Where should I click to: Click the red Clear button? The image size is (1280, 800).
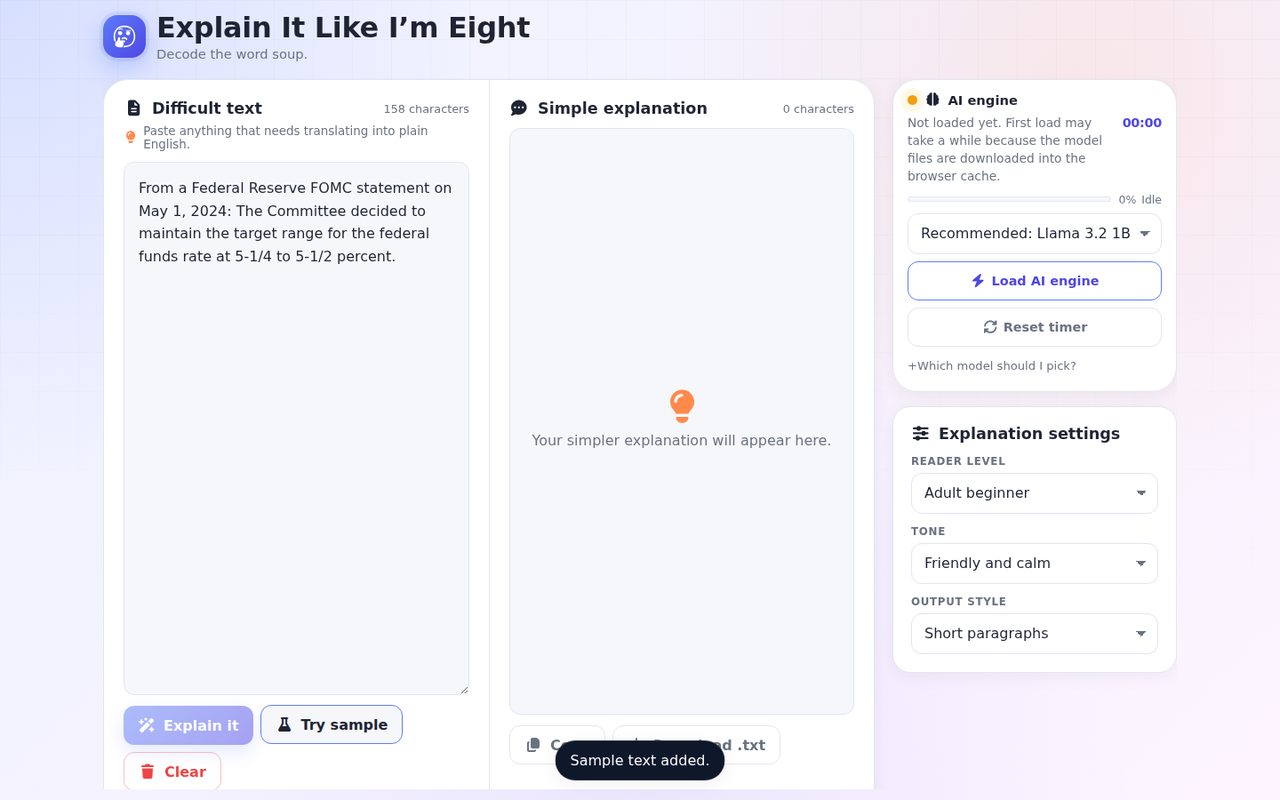[172, 771]
